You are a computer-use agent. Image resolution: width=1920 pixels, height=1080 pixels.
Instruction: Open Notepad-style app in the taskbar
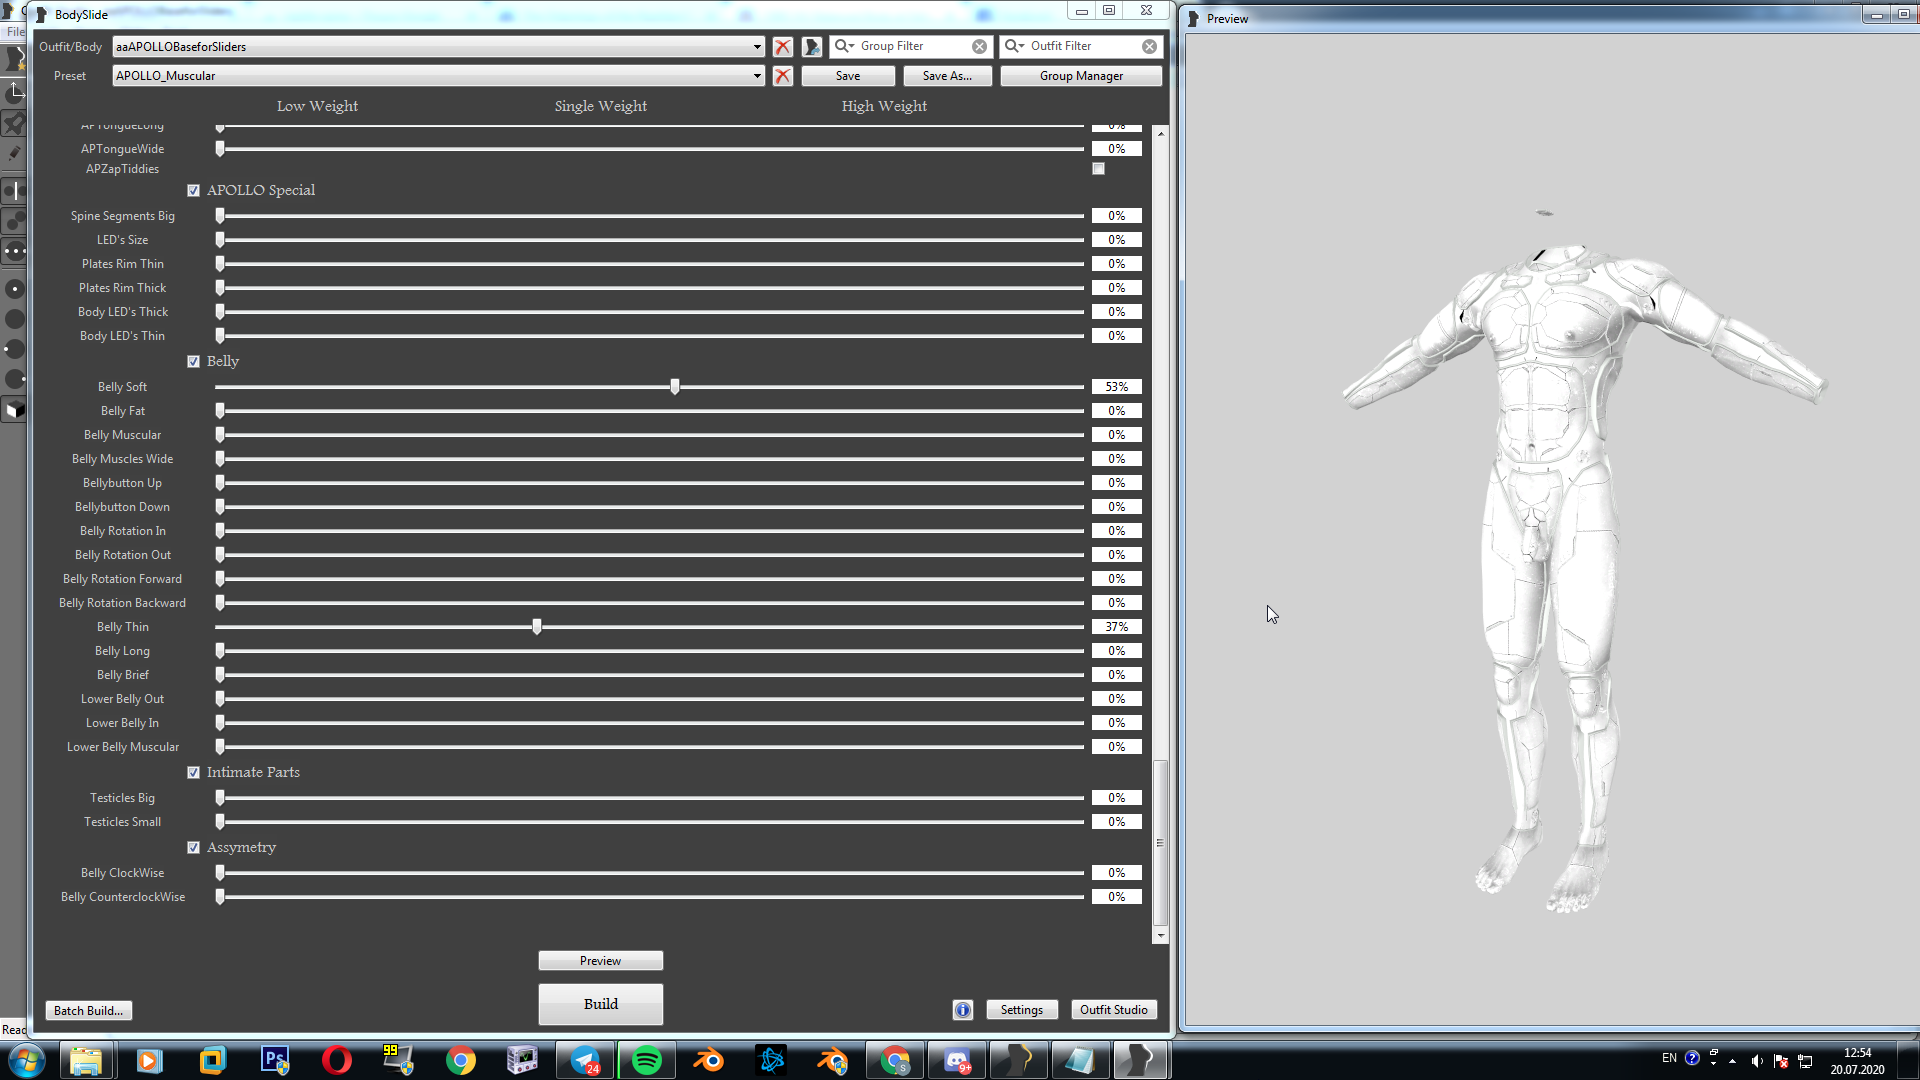[1079, 1060]
